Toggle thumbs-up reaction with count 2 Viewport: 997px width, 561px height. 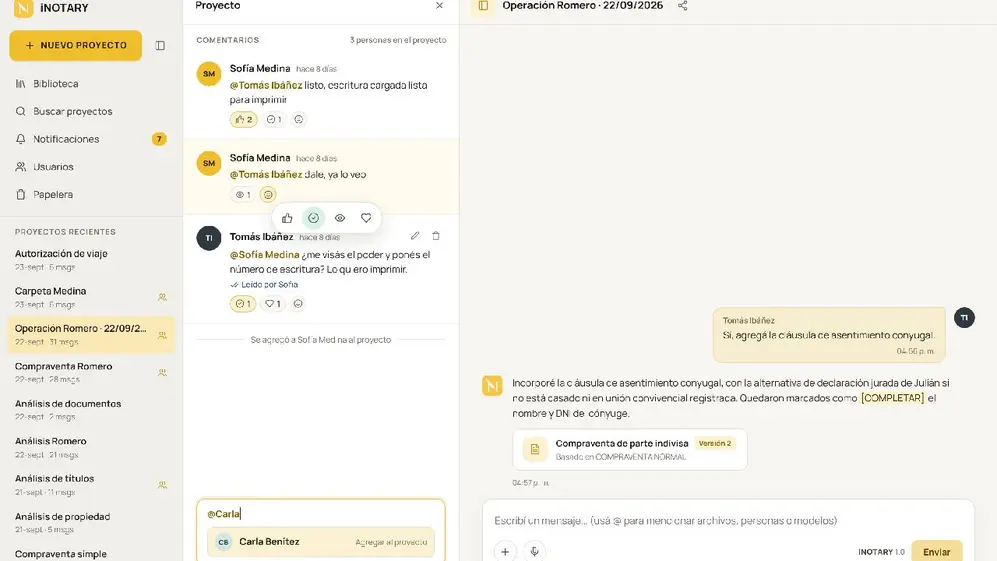[x=244, y=119]
